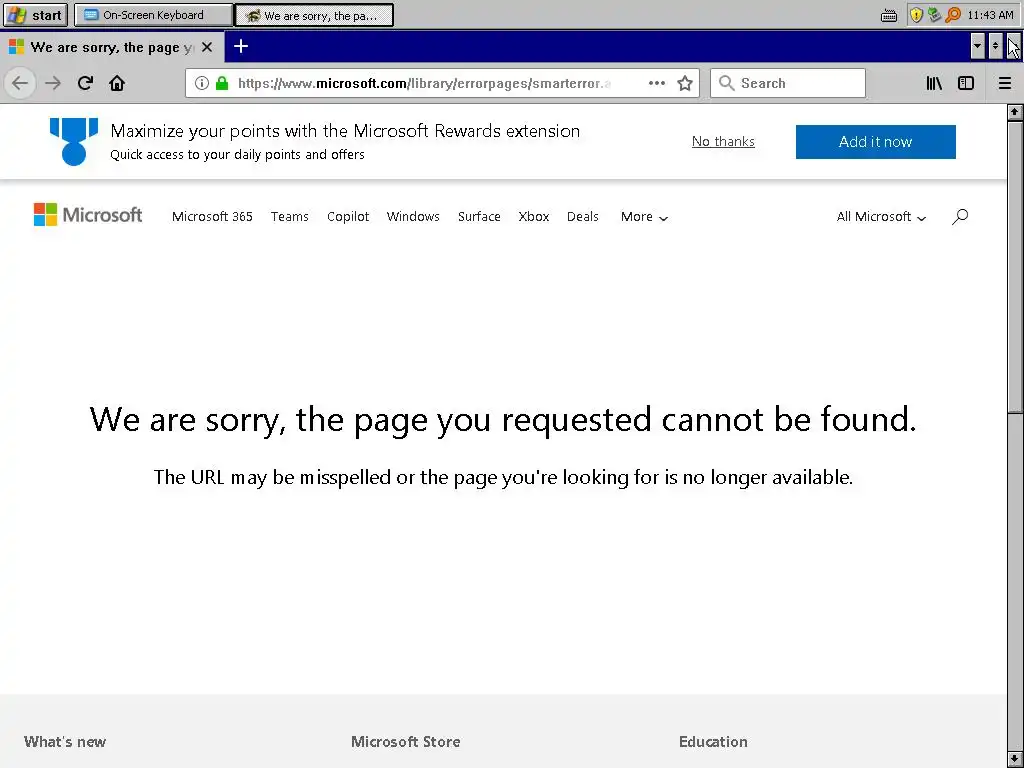The height and width of the screenshot is (768, 1024).
Task: Click inside the browser Search field
Action: tap(788, 83)
